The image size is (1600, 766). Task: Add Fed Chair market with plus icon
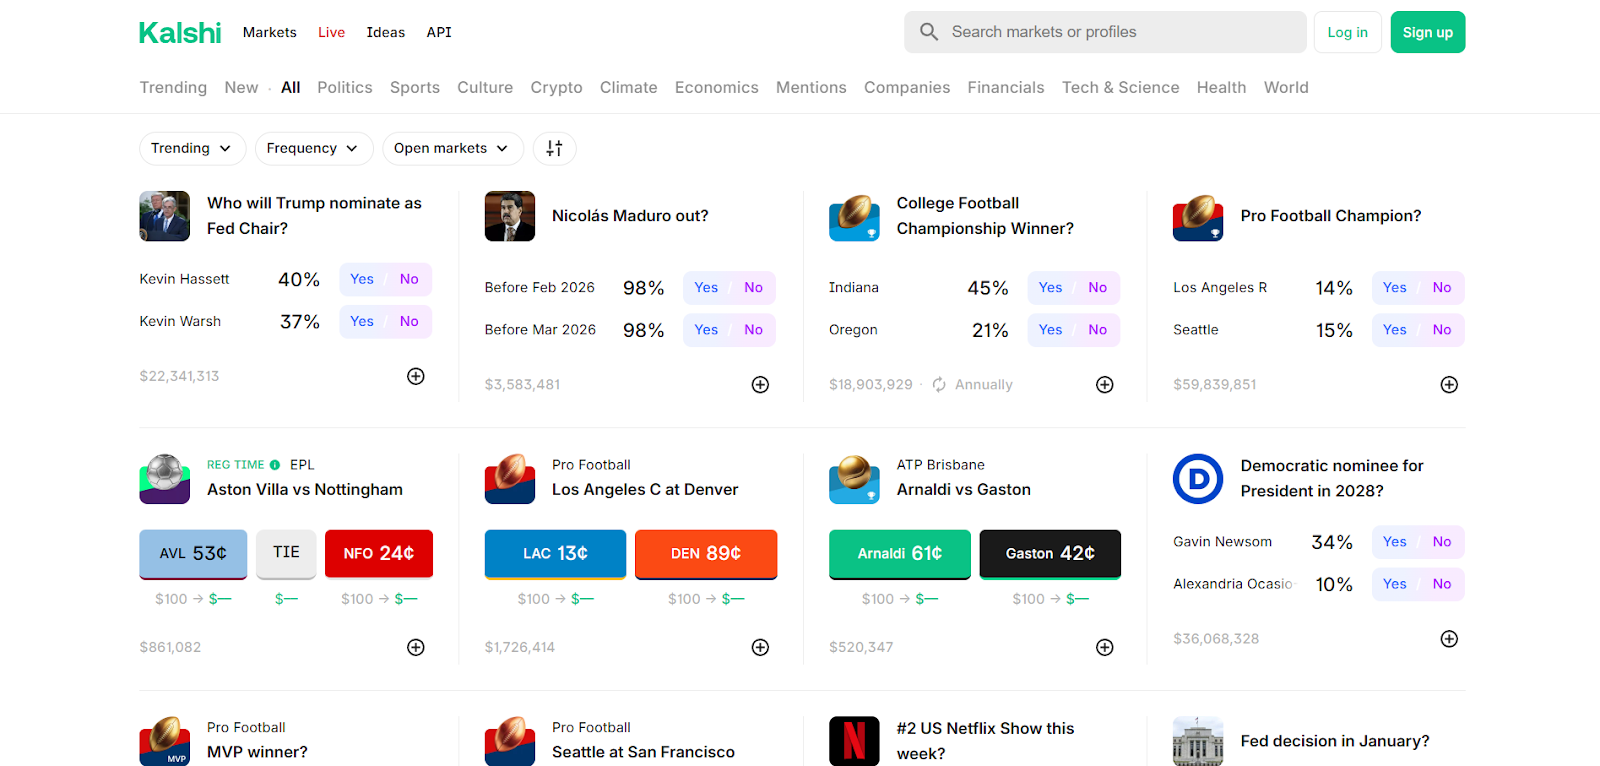pos(416,376)
